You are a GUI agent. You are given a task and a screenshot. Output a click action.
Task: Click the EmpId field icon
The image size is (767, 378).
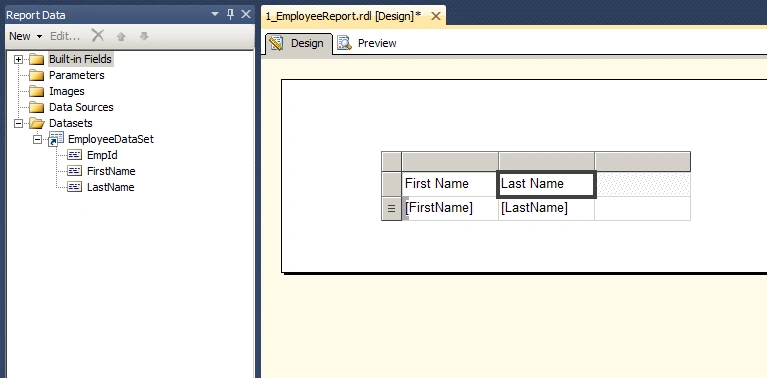[74, 155]
